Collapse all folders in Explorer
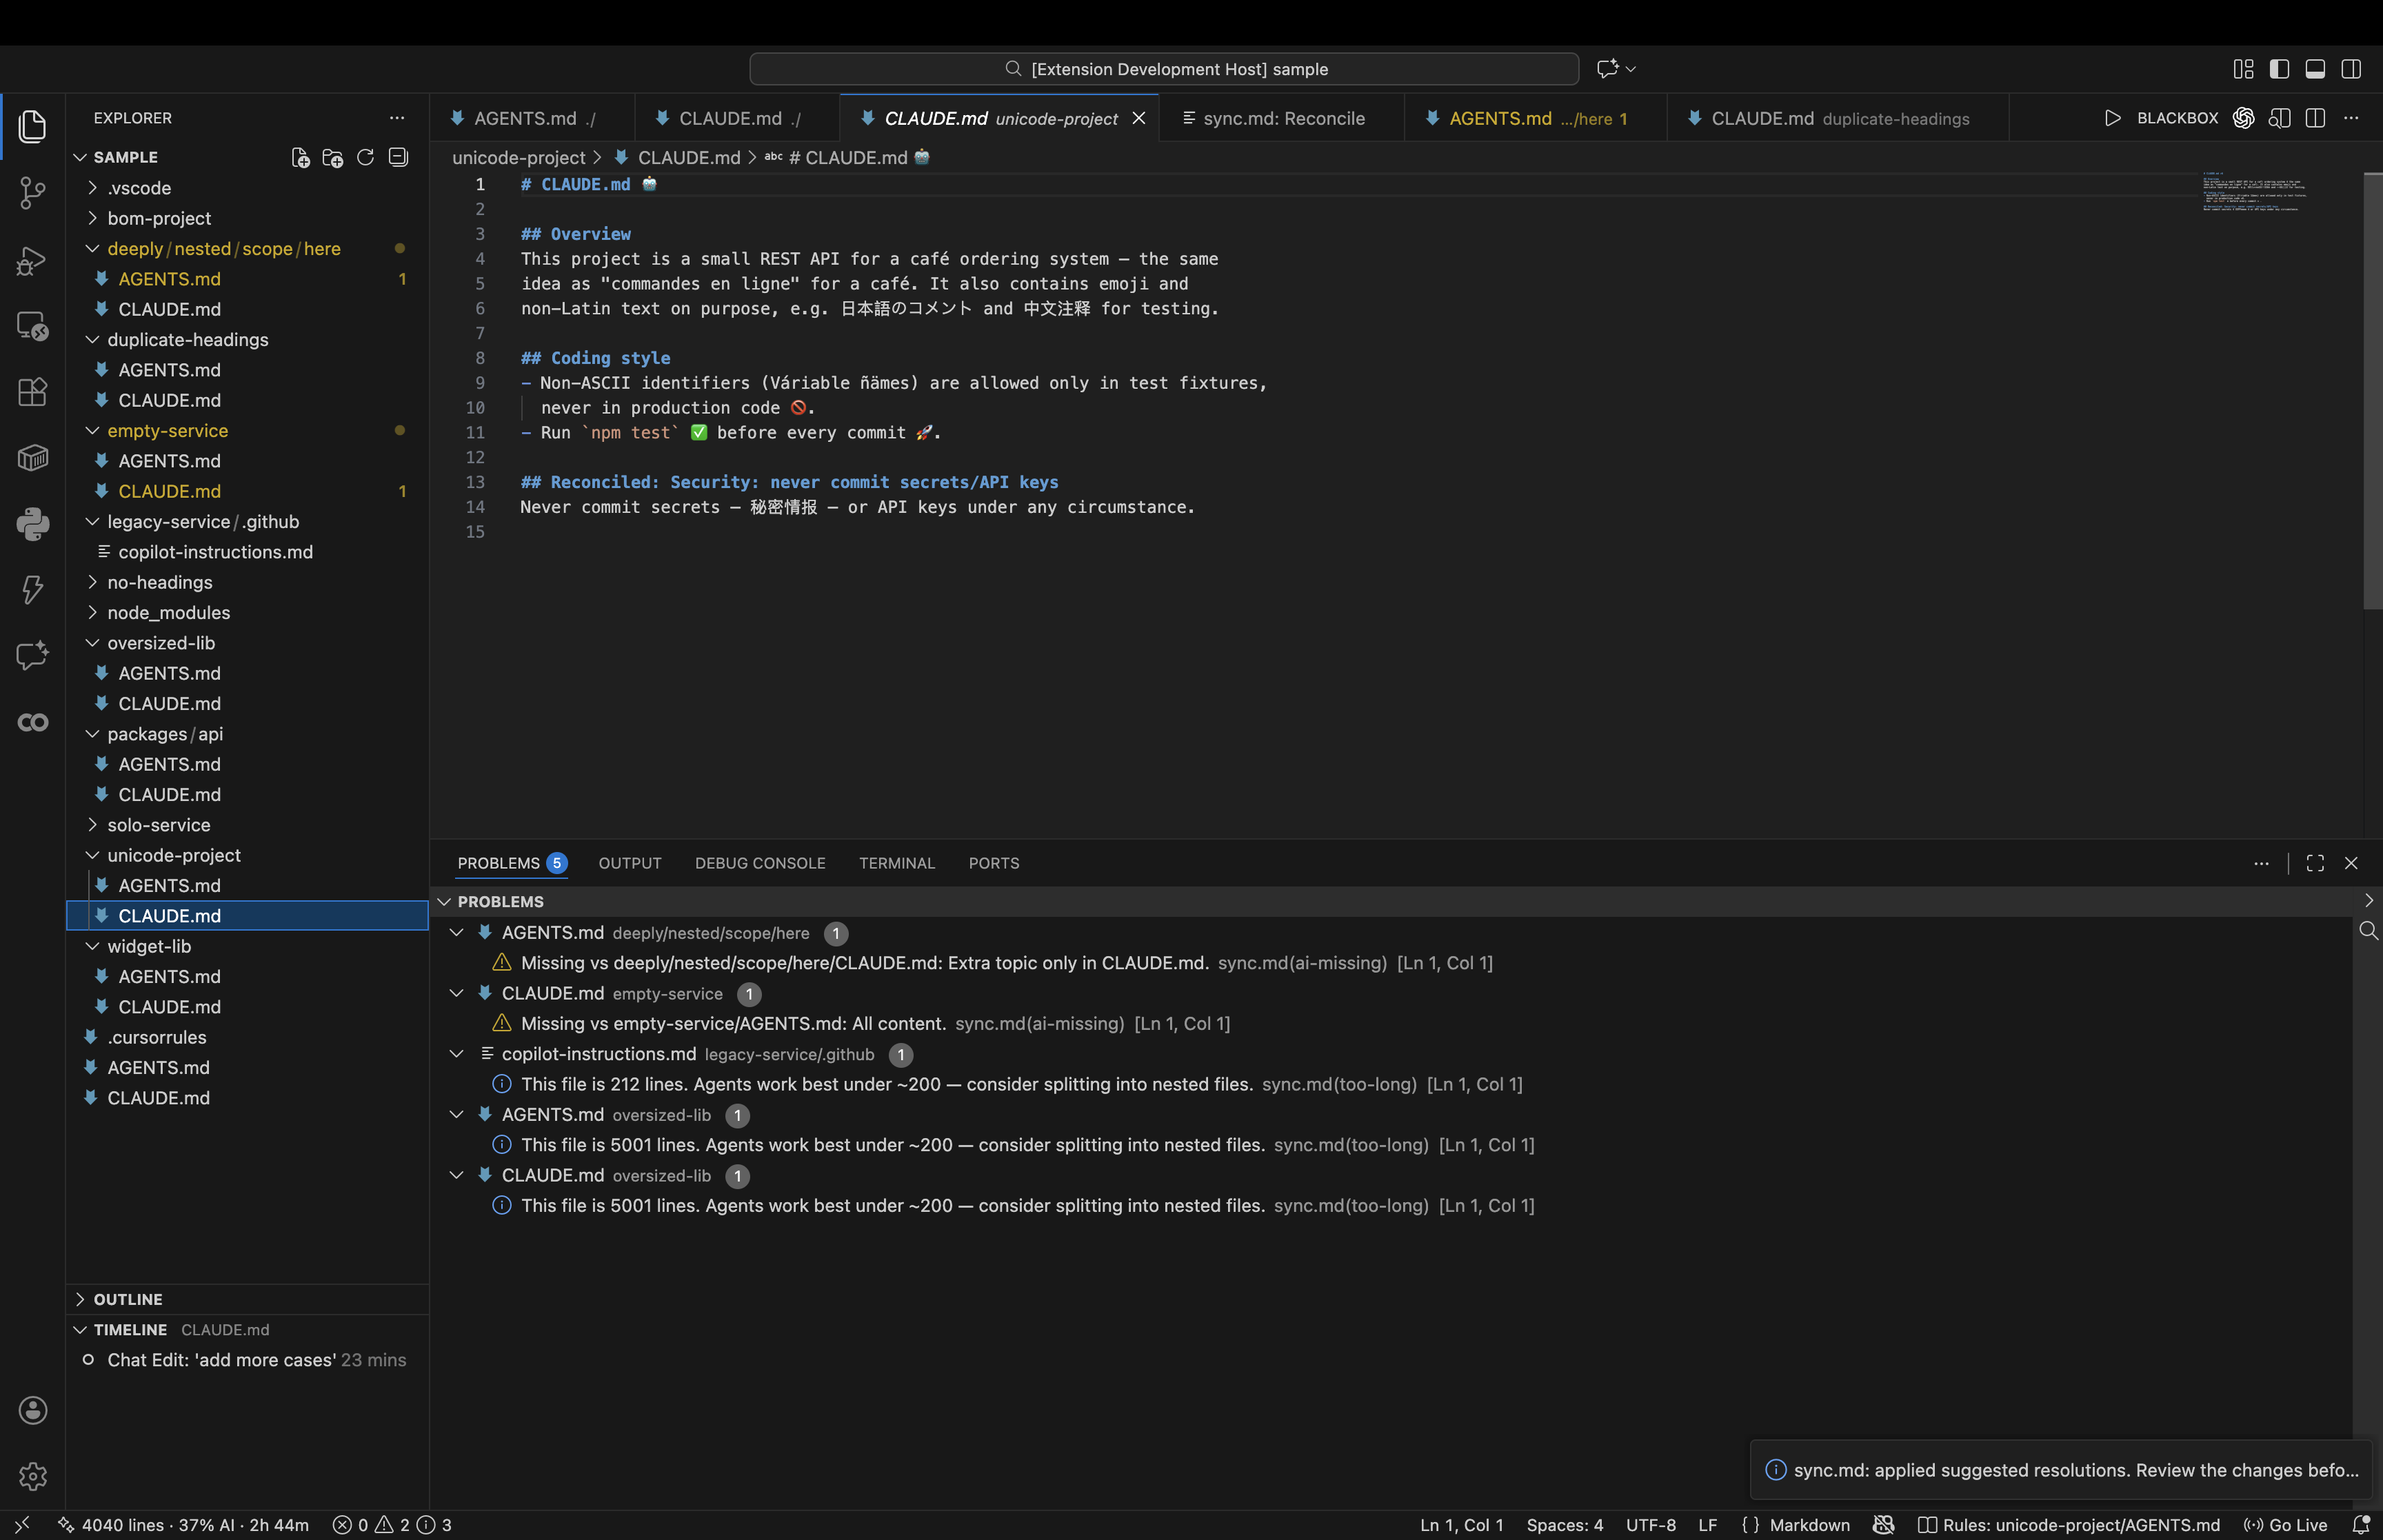Screen dimensions: 2383x1540 tap(398, 157)
